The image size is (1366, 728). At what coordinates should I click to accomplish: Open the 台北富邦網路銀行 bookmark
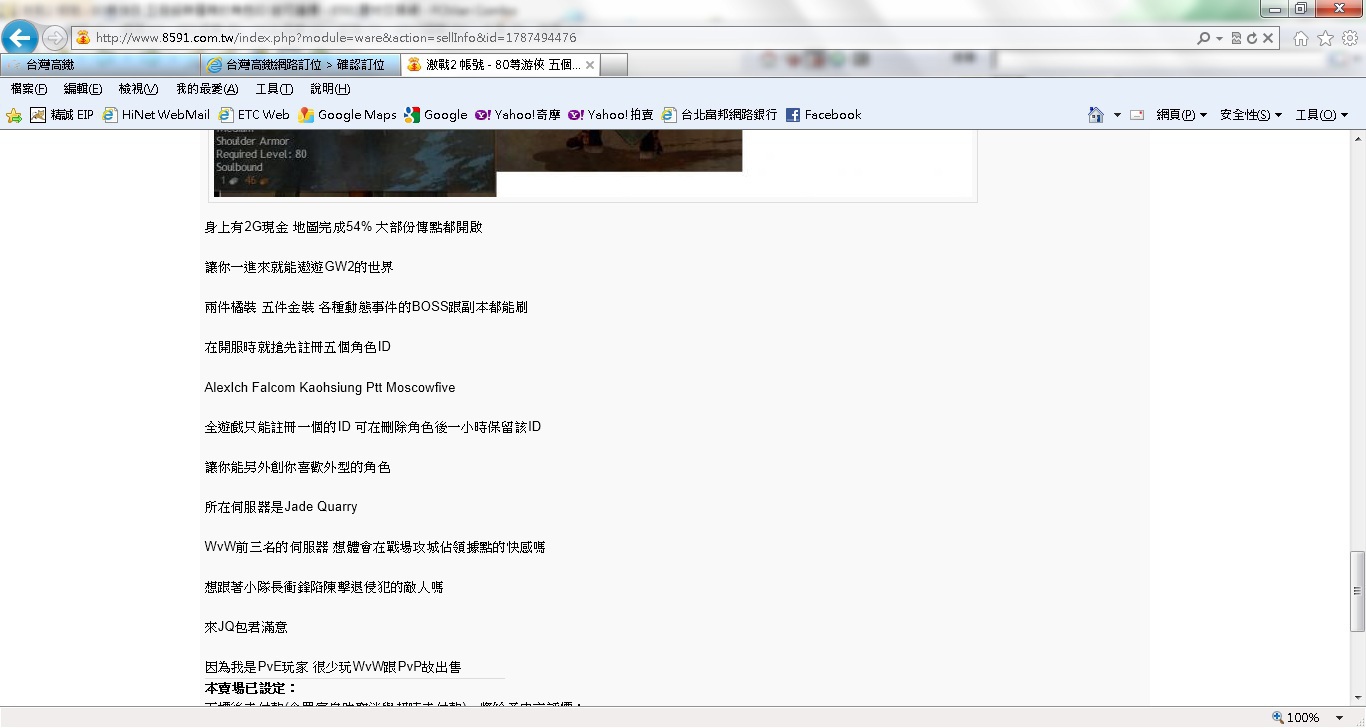[x=719, y=115]
